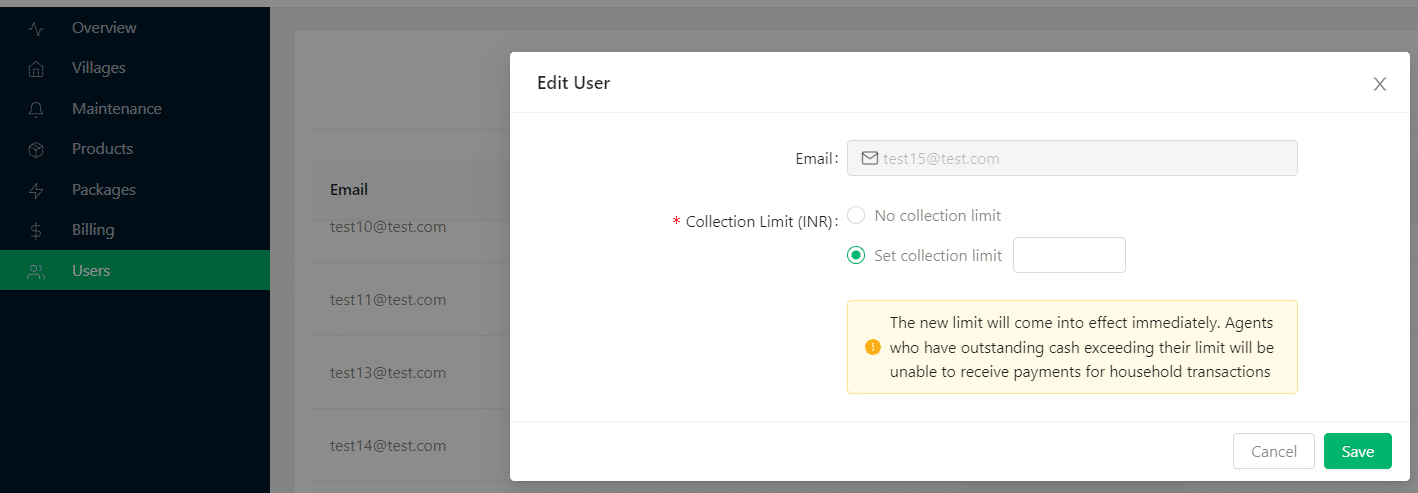Close the Edit User modal with X
The image size is (1418, 493).
(1379, 84)
